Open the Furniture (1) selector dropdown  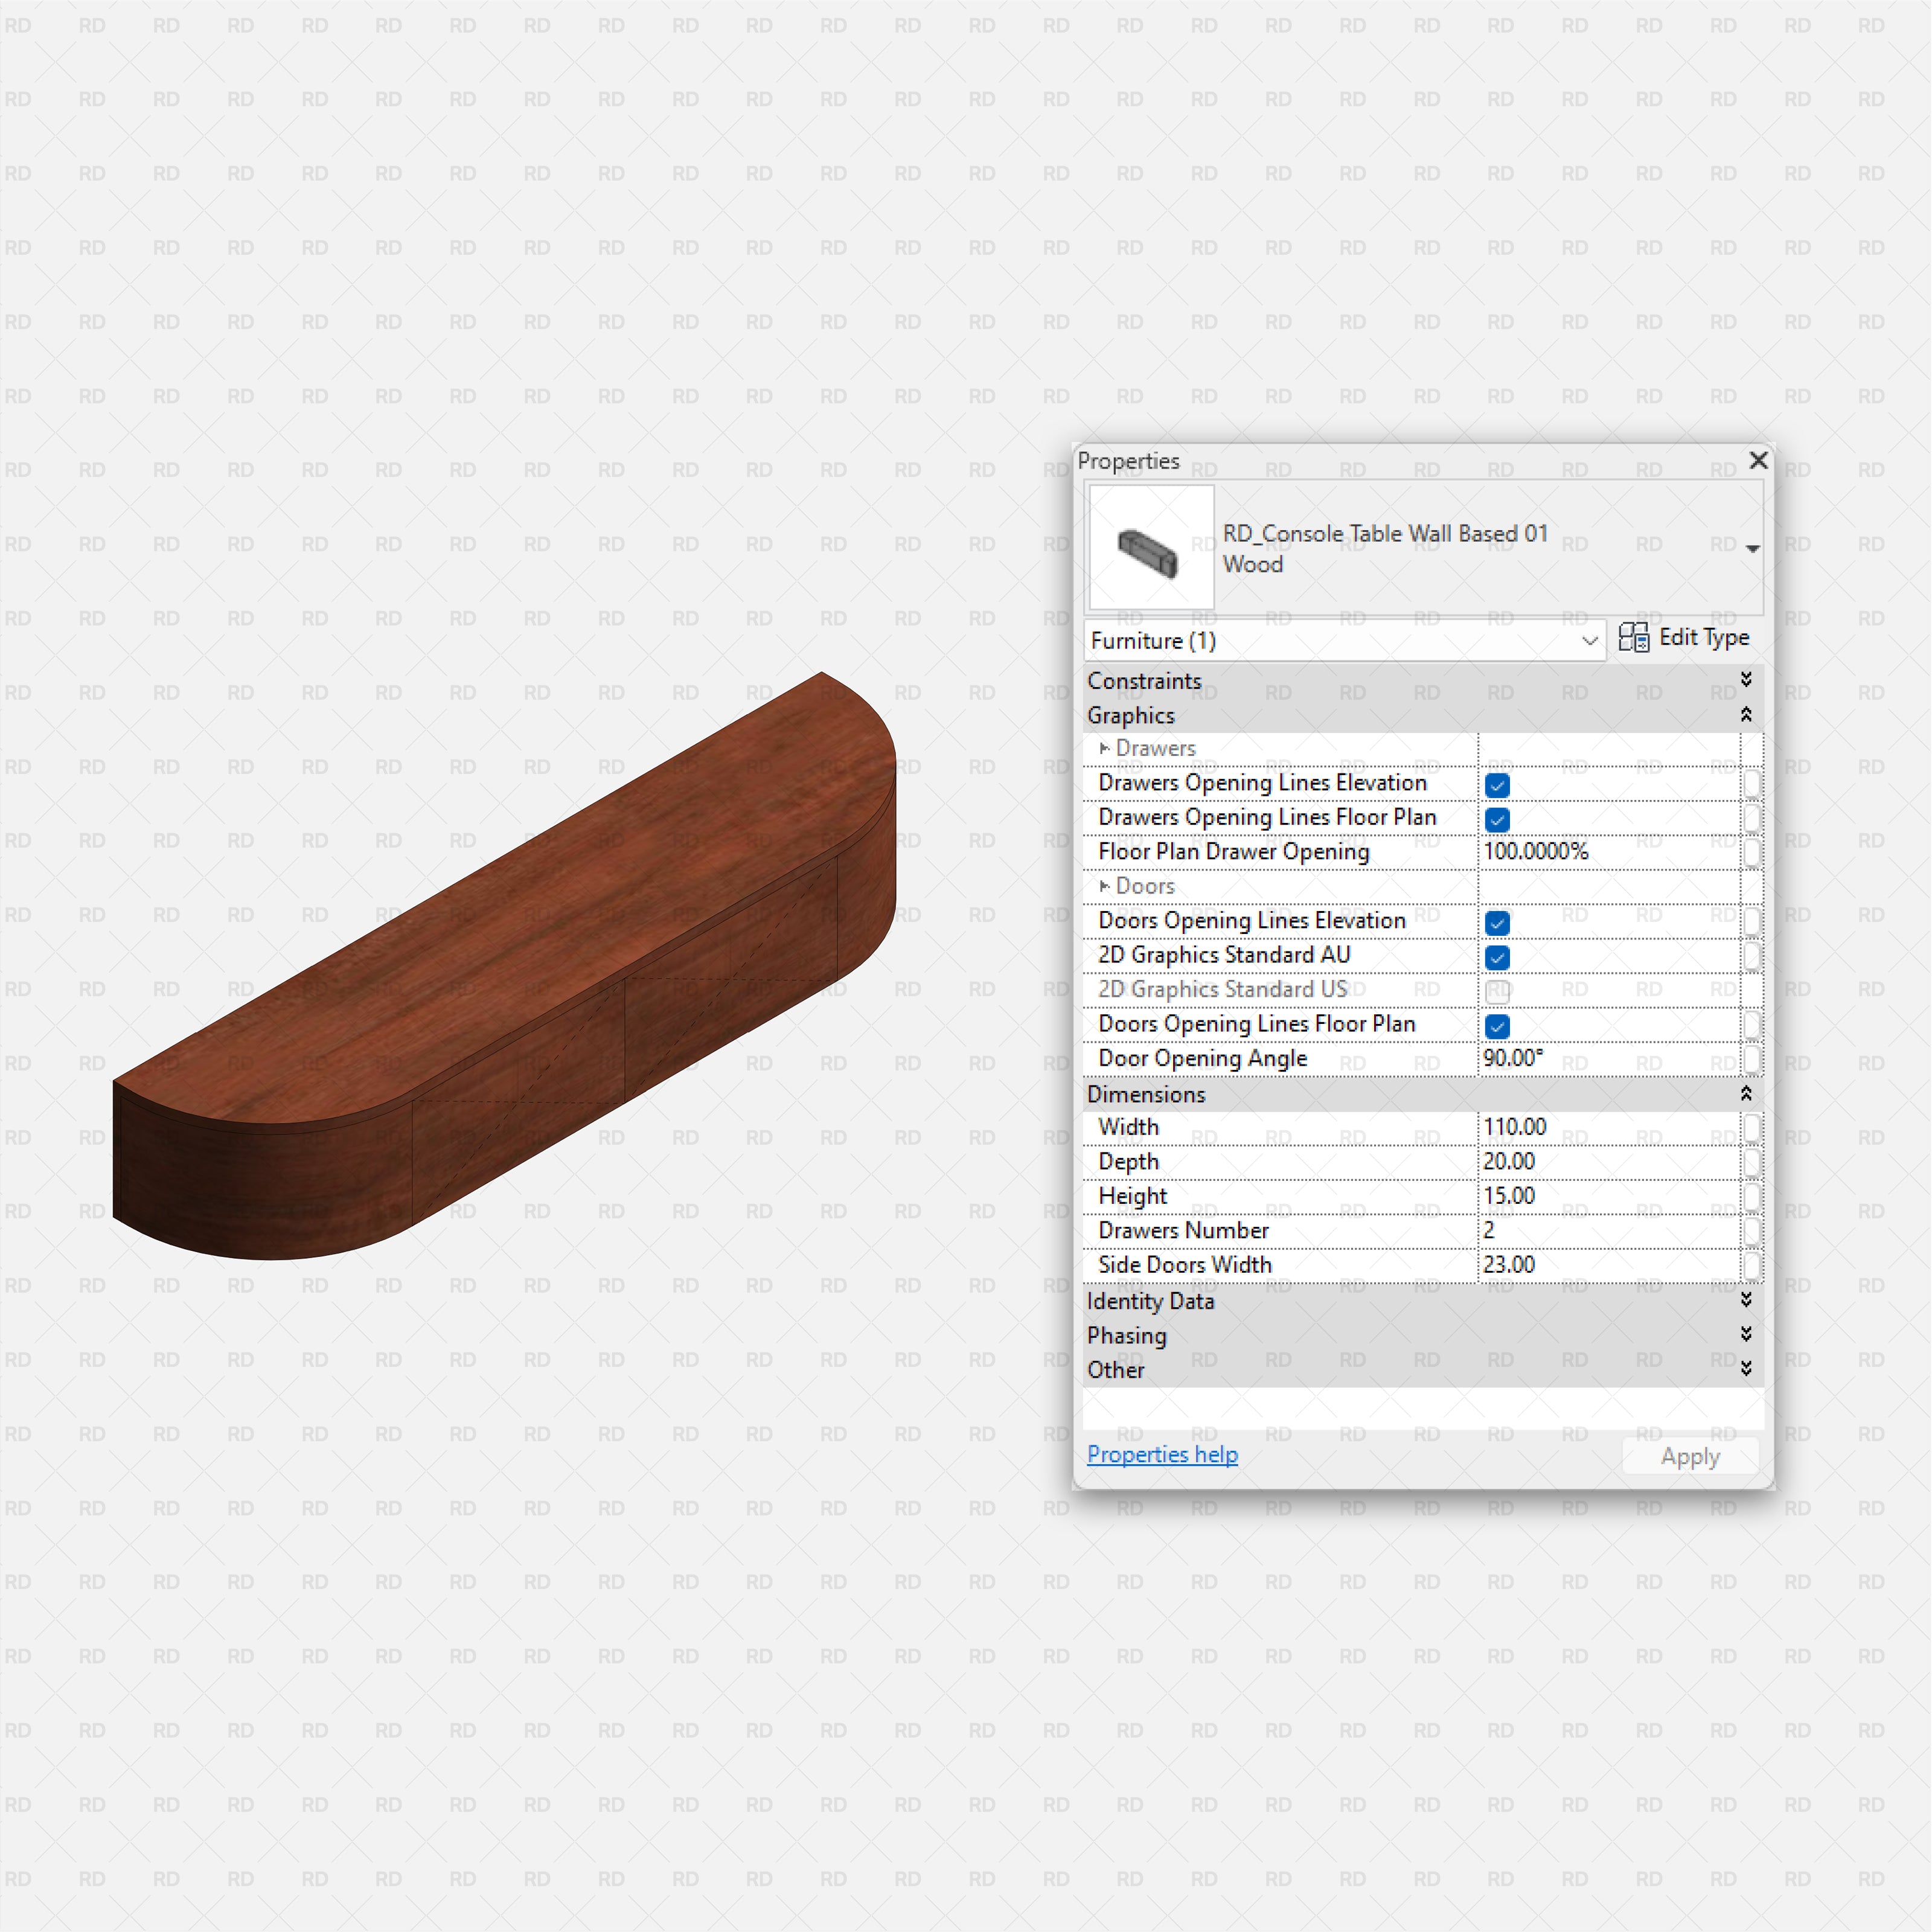coord(1590,641)
